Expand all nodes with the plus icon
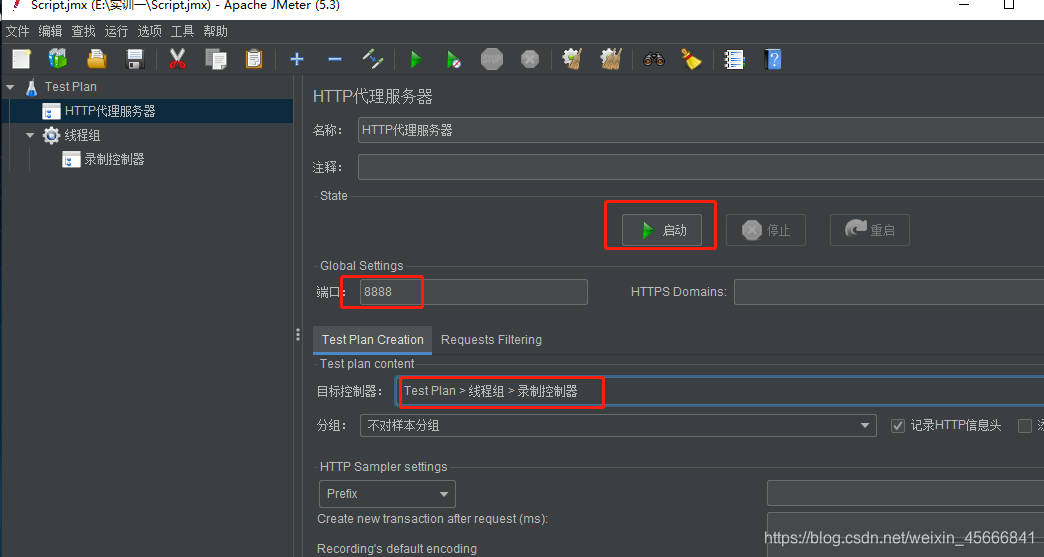 point(297,59)
